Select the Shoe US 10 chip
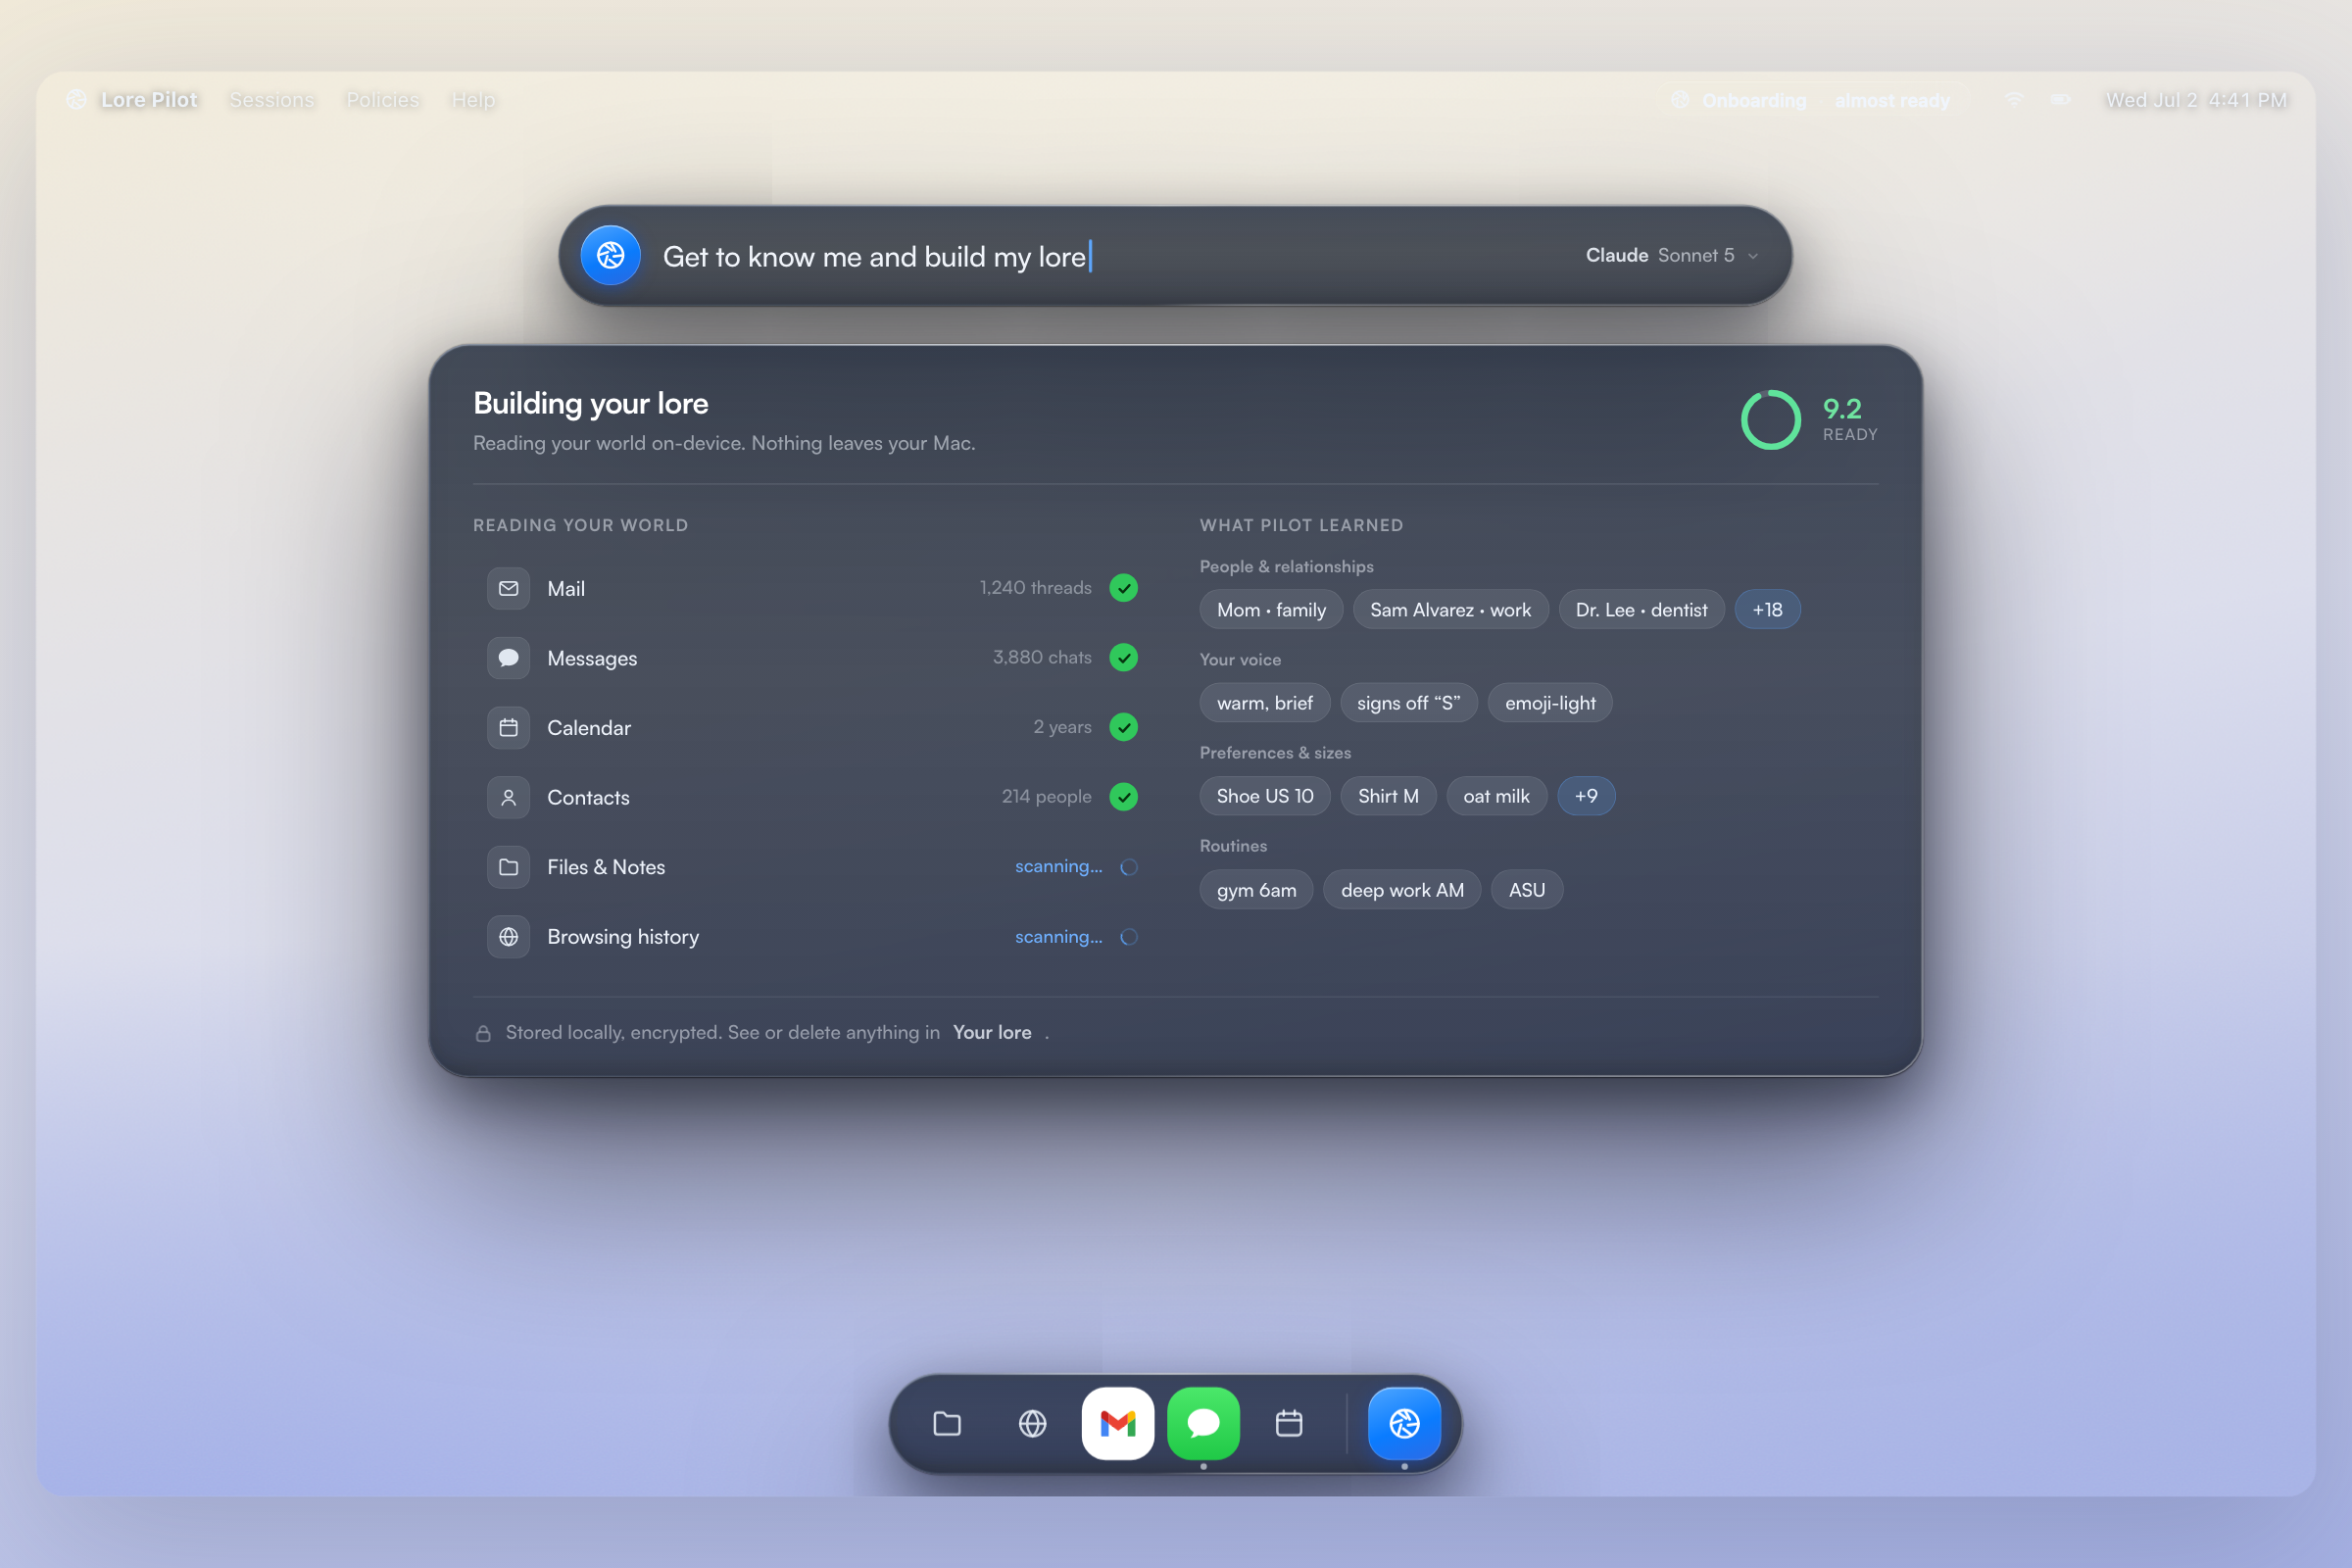The width and height of the screenshot is (2352, 1568). point(1264,796)
